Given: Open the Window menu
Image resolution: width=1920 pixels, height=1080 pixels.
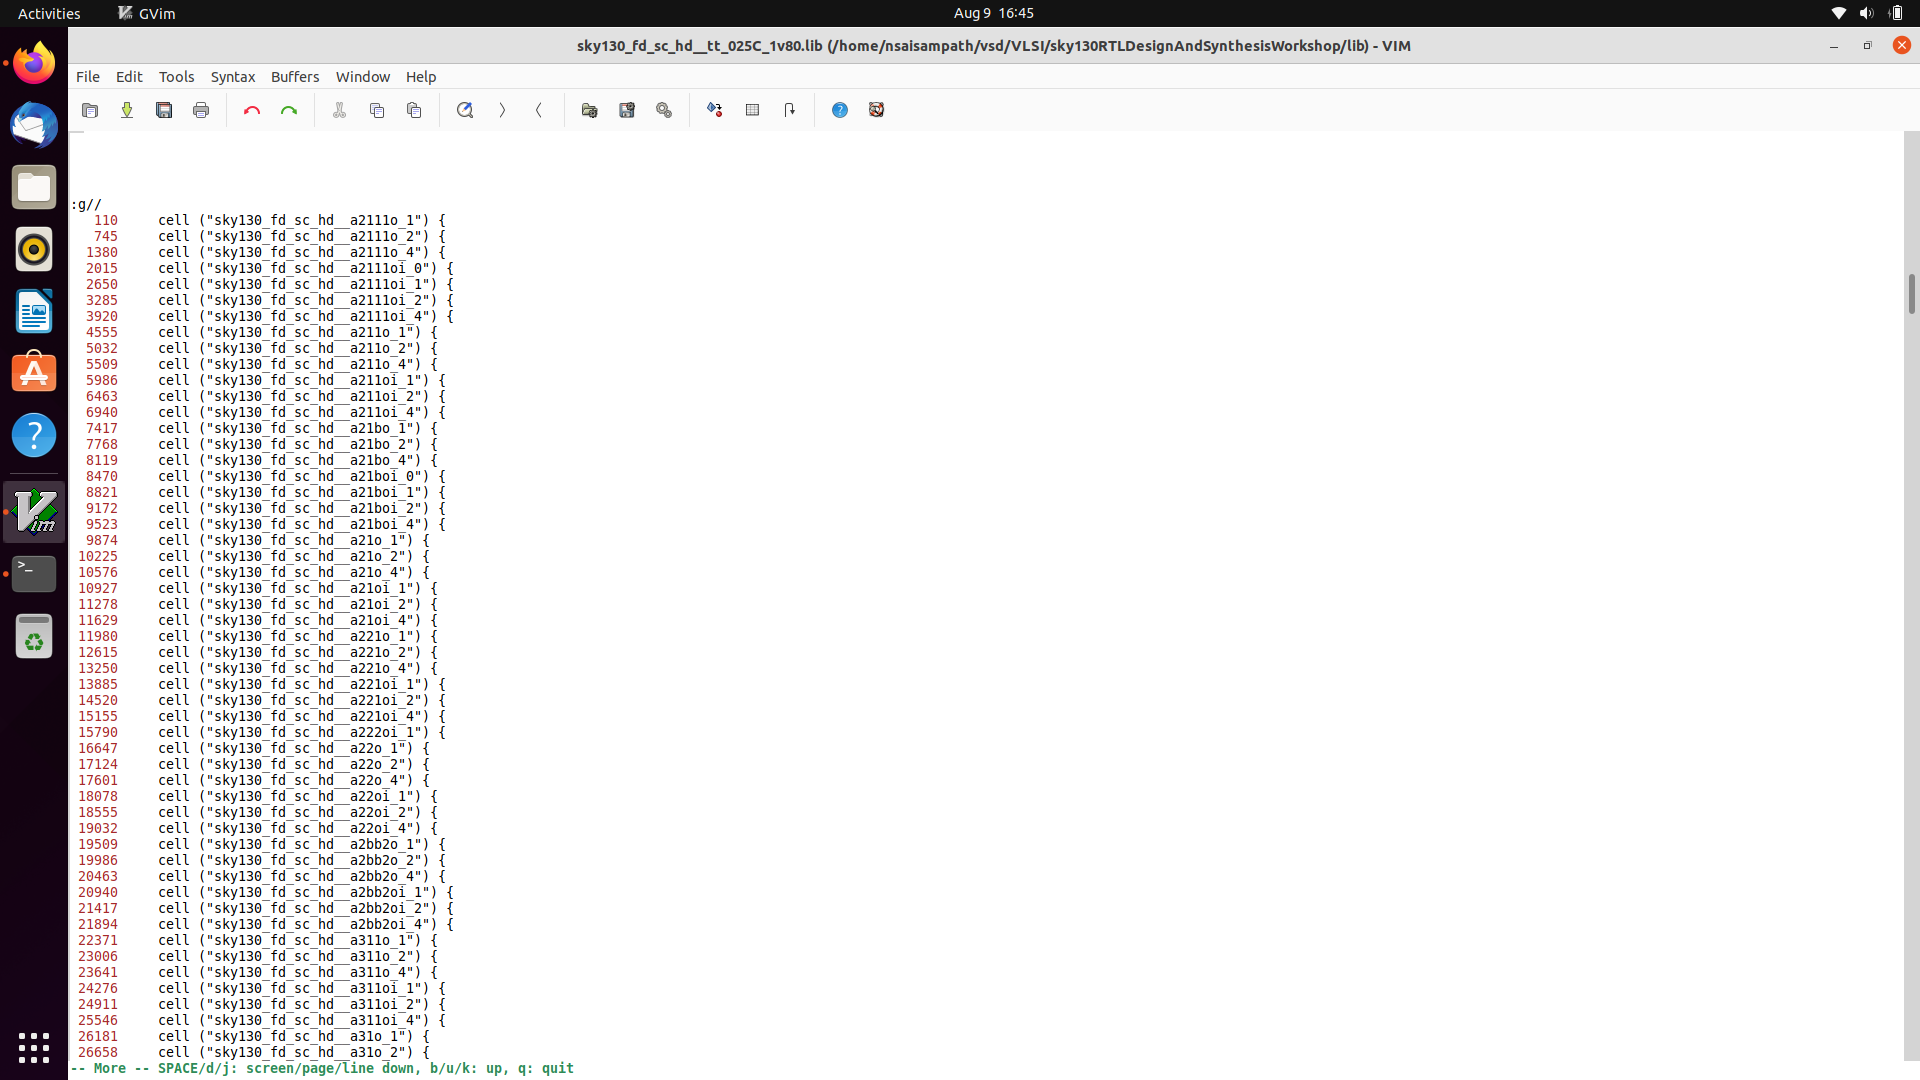Looking at the screenshot, I should pyautogui.click(x=362, y=77).
